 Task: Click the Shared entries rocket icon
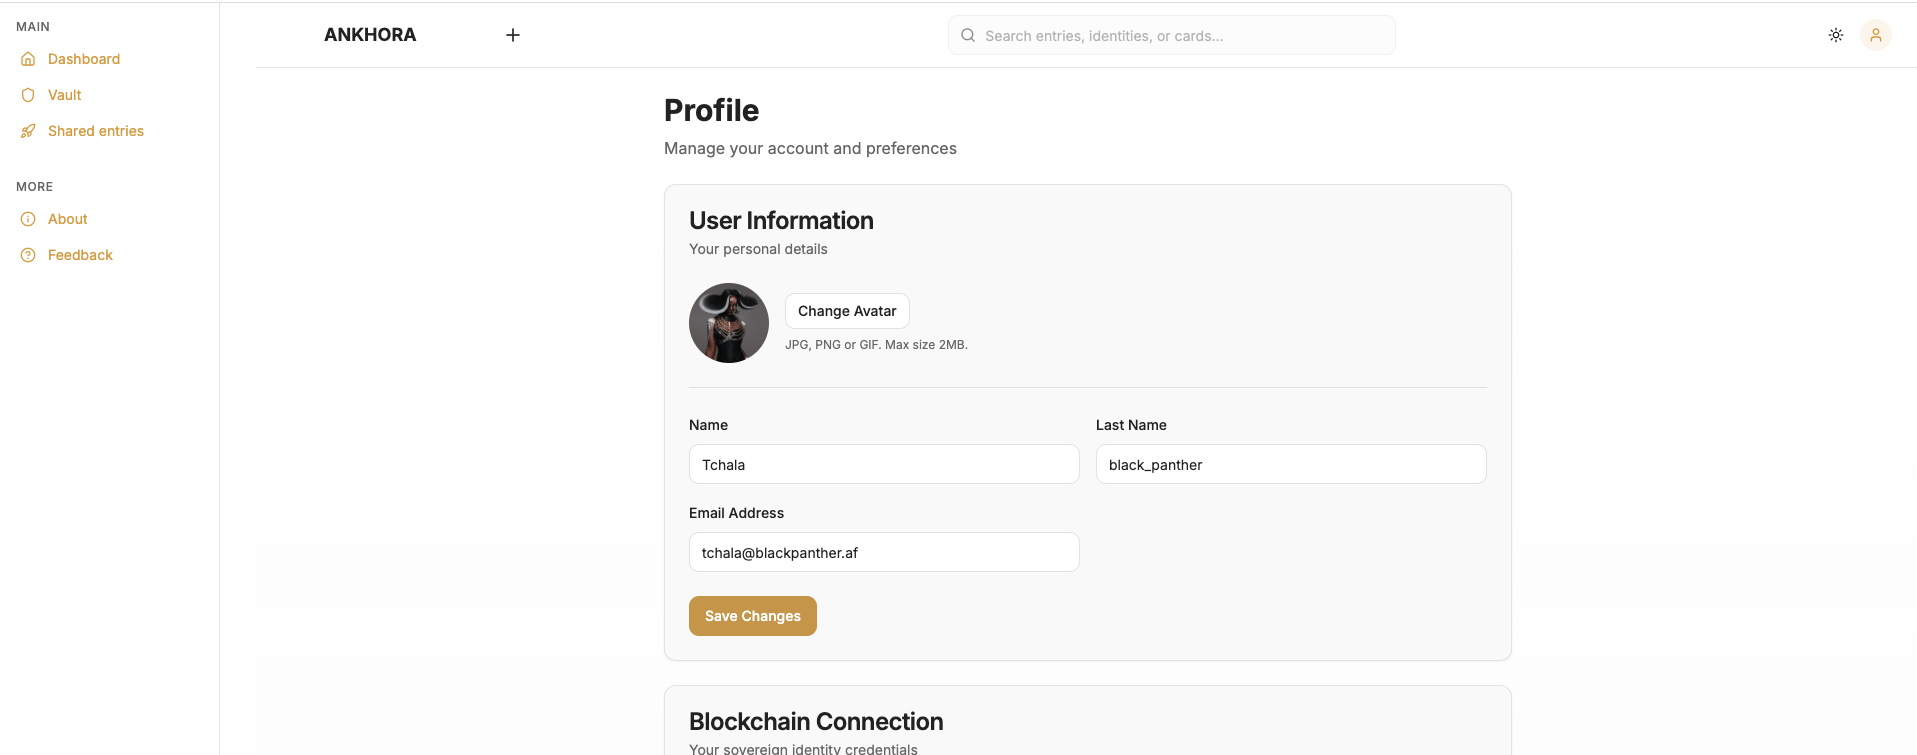pyautogui.click(x=28, y=131)
